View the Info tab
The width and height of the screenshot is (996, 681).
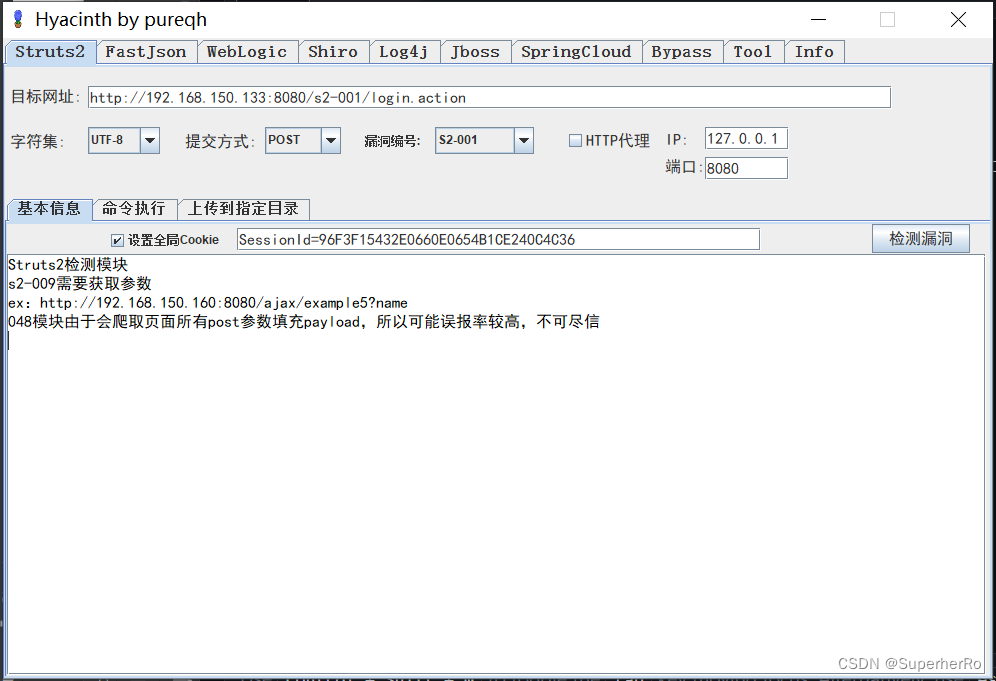814,51
